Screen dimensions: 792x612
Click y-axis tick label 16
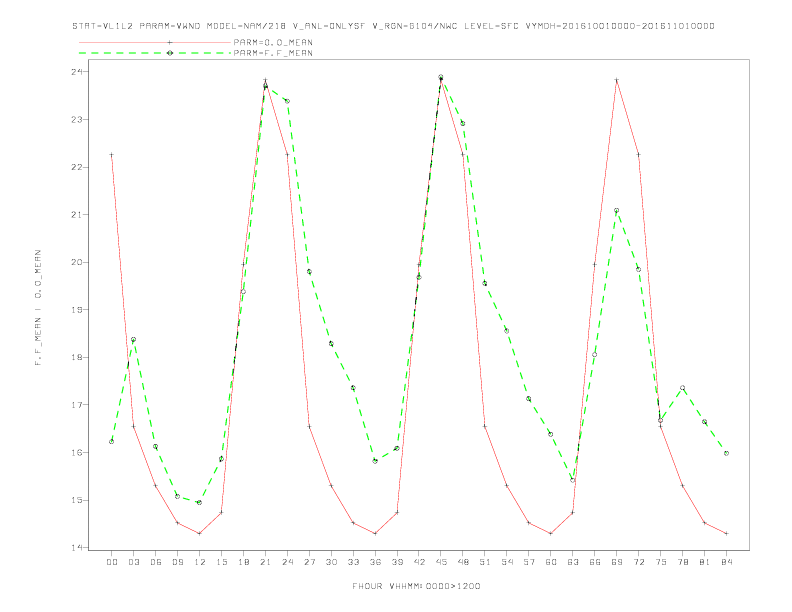click(76, 452)
